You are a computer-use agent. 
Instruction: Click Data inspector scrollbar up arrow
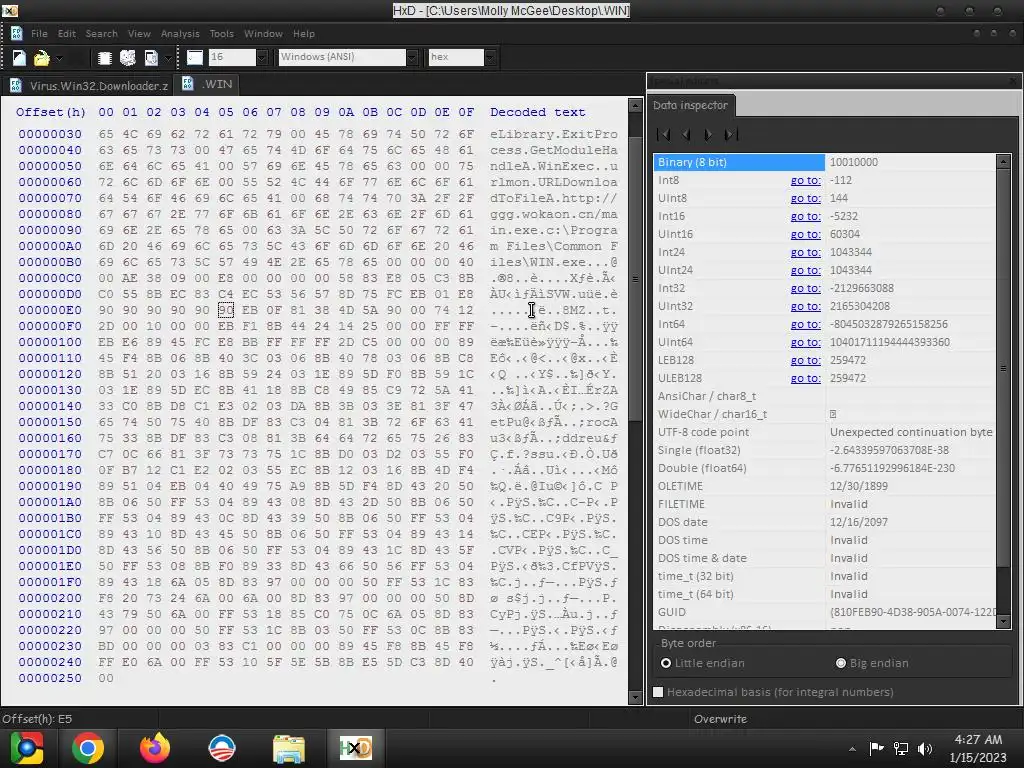point(1004,161)
